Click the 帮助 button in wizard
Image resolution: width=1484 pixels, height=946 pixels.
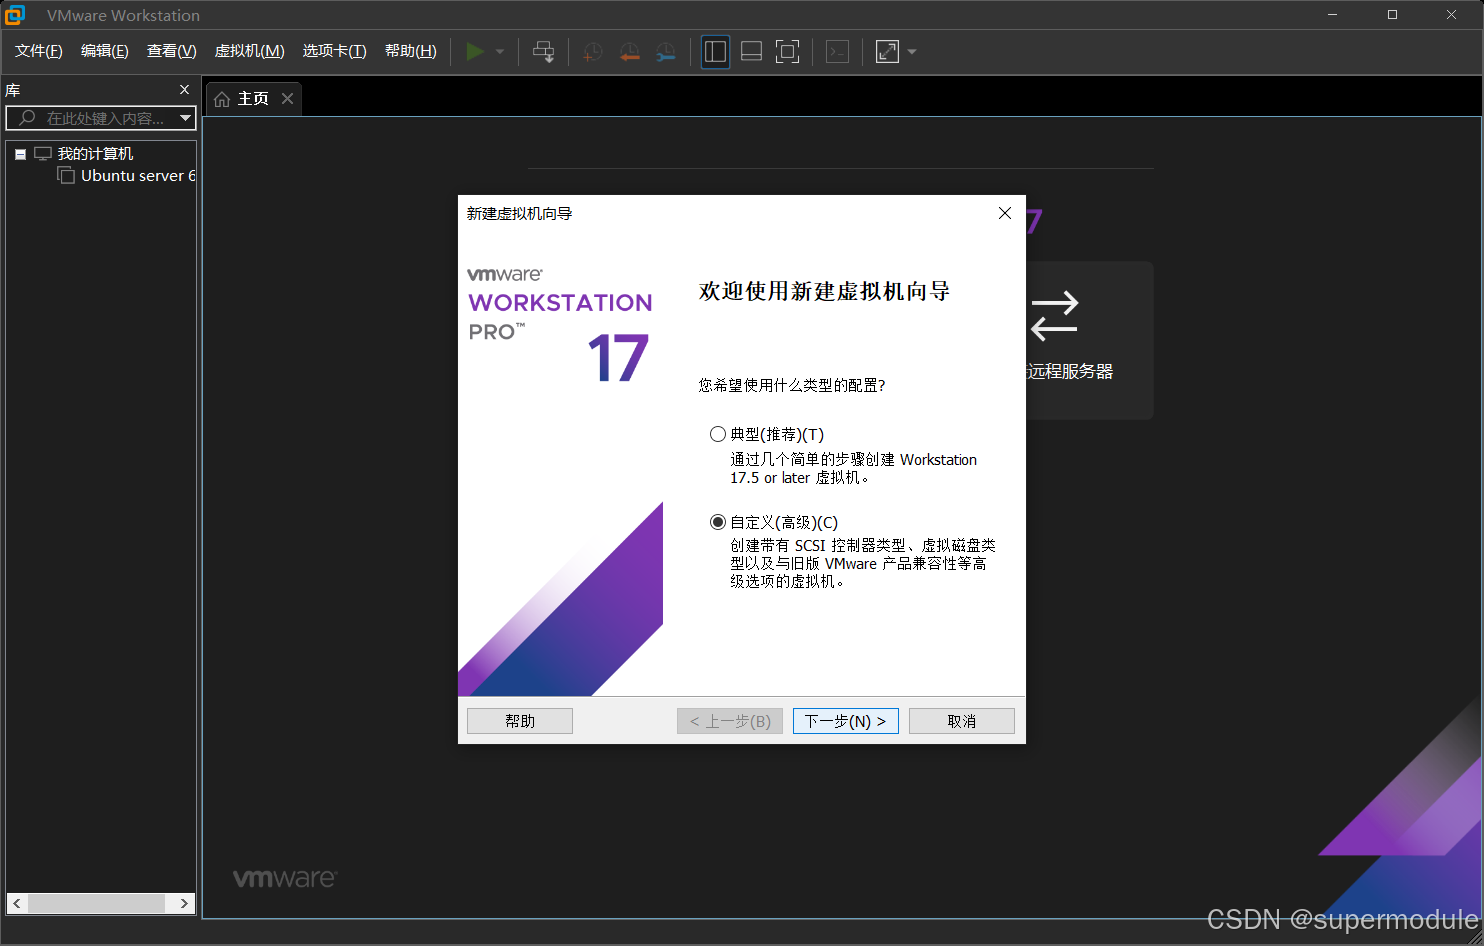click(x=520, y=721)
